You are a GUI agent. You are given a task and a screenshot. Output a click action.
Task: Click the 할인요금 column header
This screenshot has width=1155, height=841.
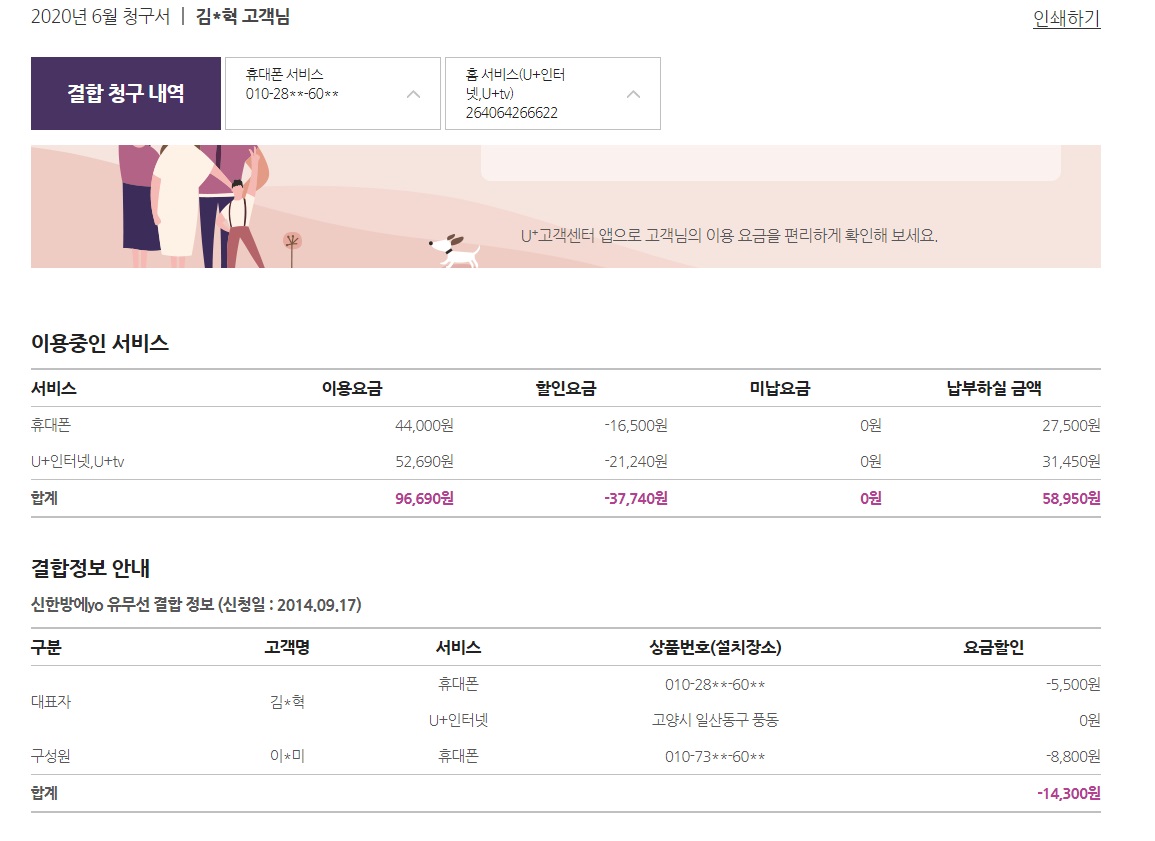(x=565, y=388)
